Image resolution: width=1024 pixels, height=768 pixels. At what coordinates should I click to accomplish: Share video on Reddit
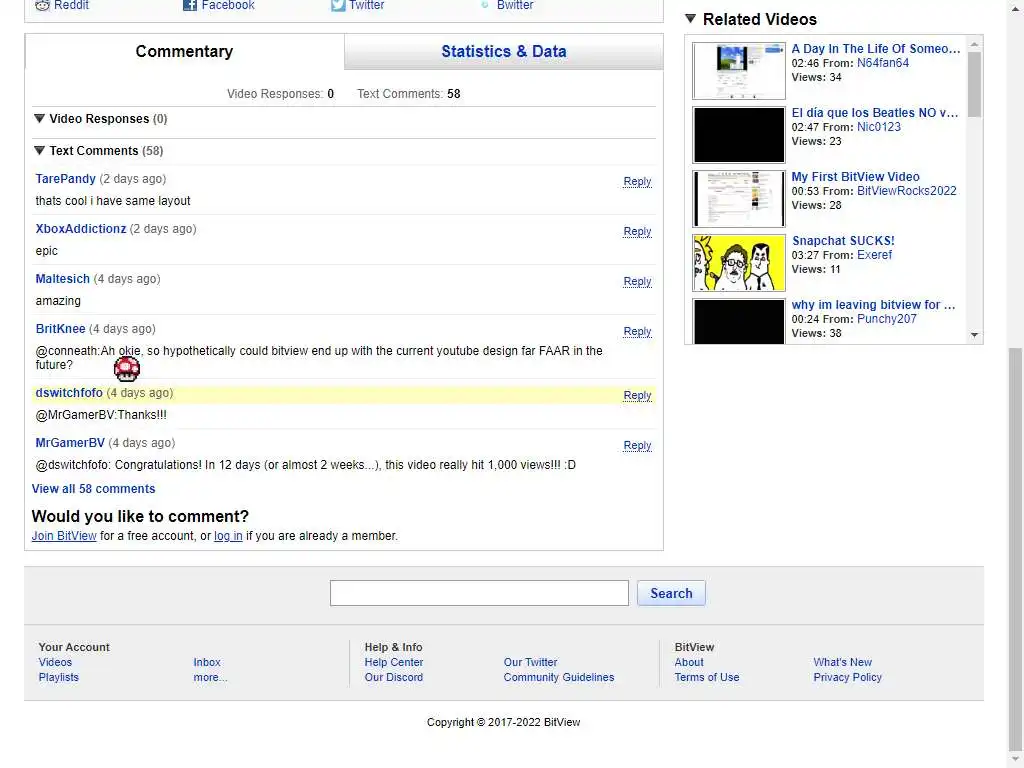(62, 5)
